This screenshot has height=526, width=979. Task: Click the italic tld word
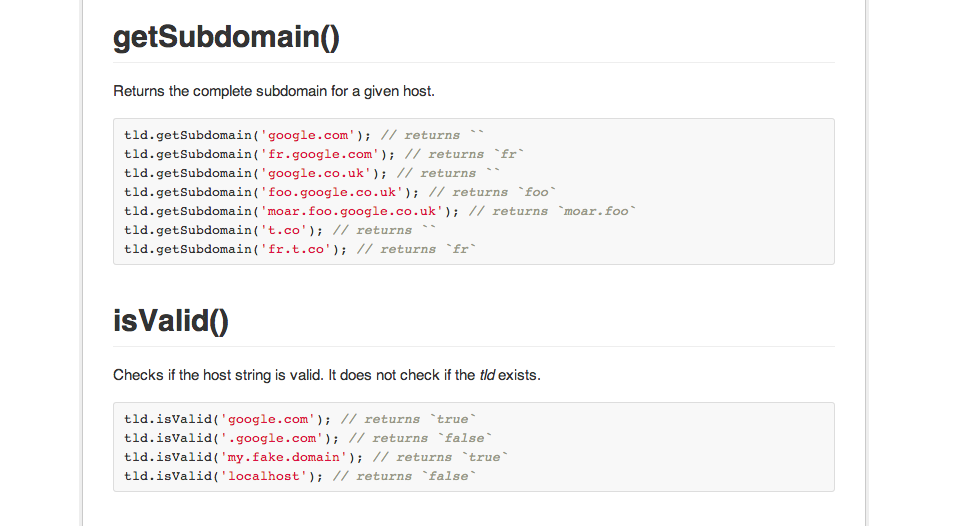(x=487, y=375)
